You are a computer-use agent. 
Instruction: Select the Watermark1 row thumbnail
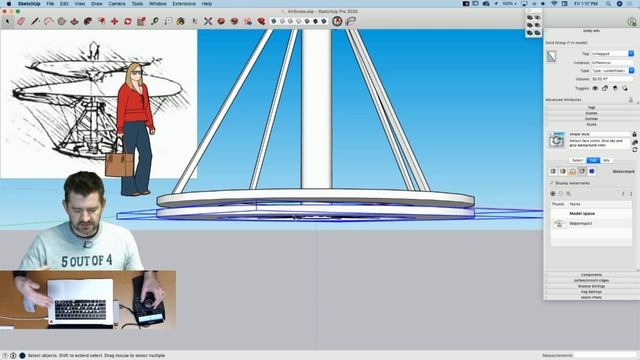pos(559,224)
